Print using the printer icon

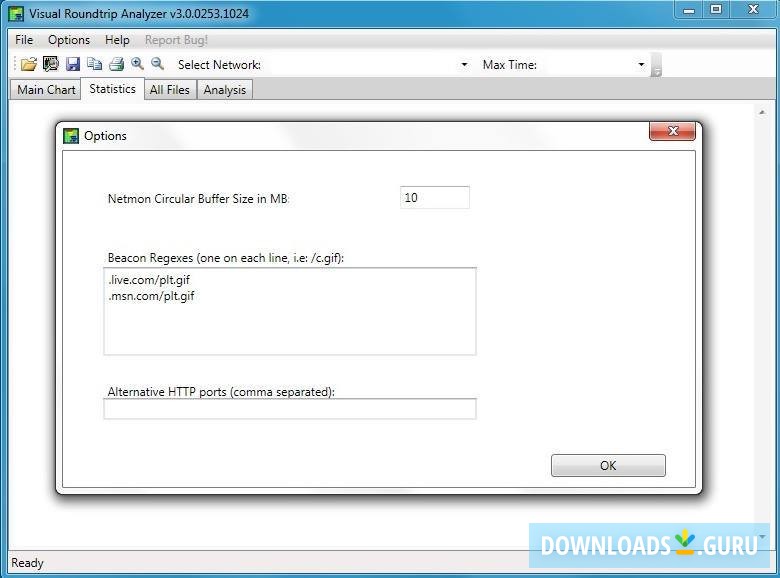click(116, 64)
